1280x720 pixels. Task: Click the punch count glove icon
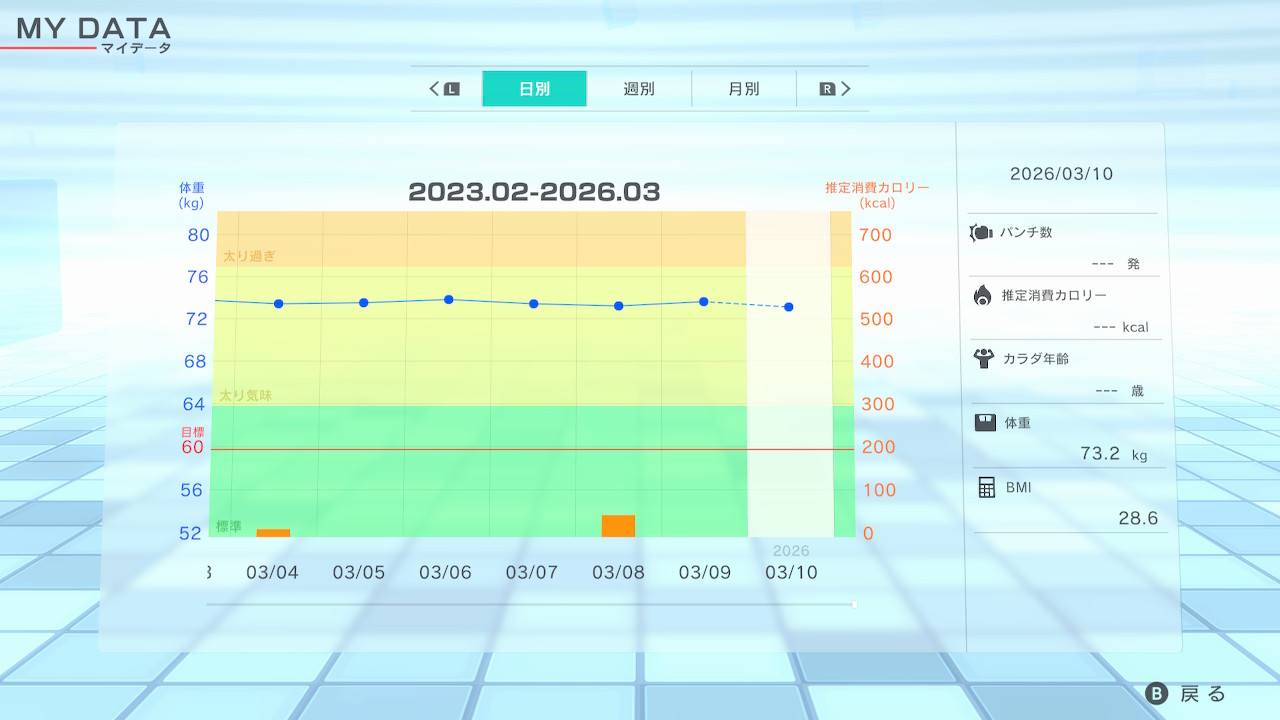pyautogui.click(x=980, y=233)
